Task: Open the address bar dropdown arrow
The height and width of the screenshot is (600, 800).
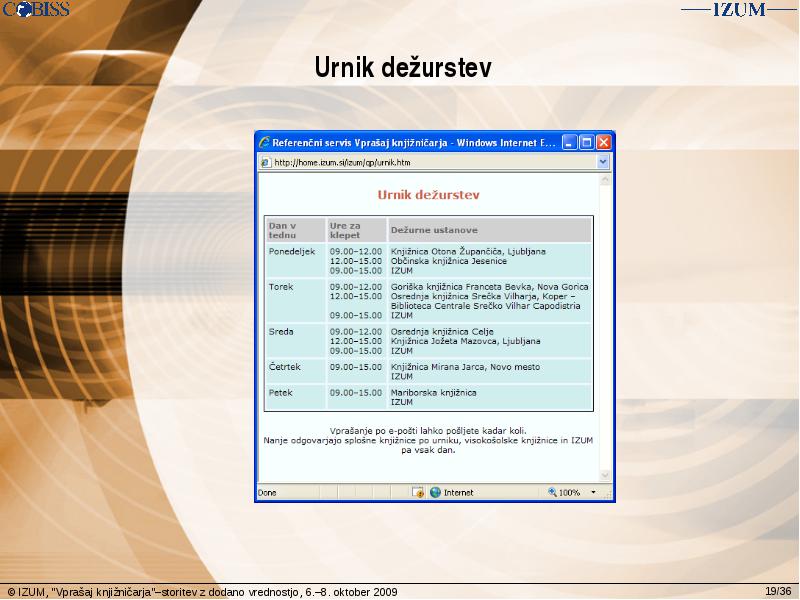Action: [603, 162]
